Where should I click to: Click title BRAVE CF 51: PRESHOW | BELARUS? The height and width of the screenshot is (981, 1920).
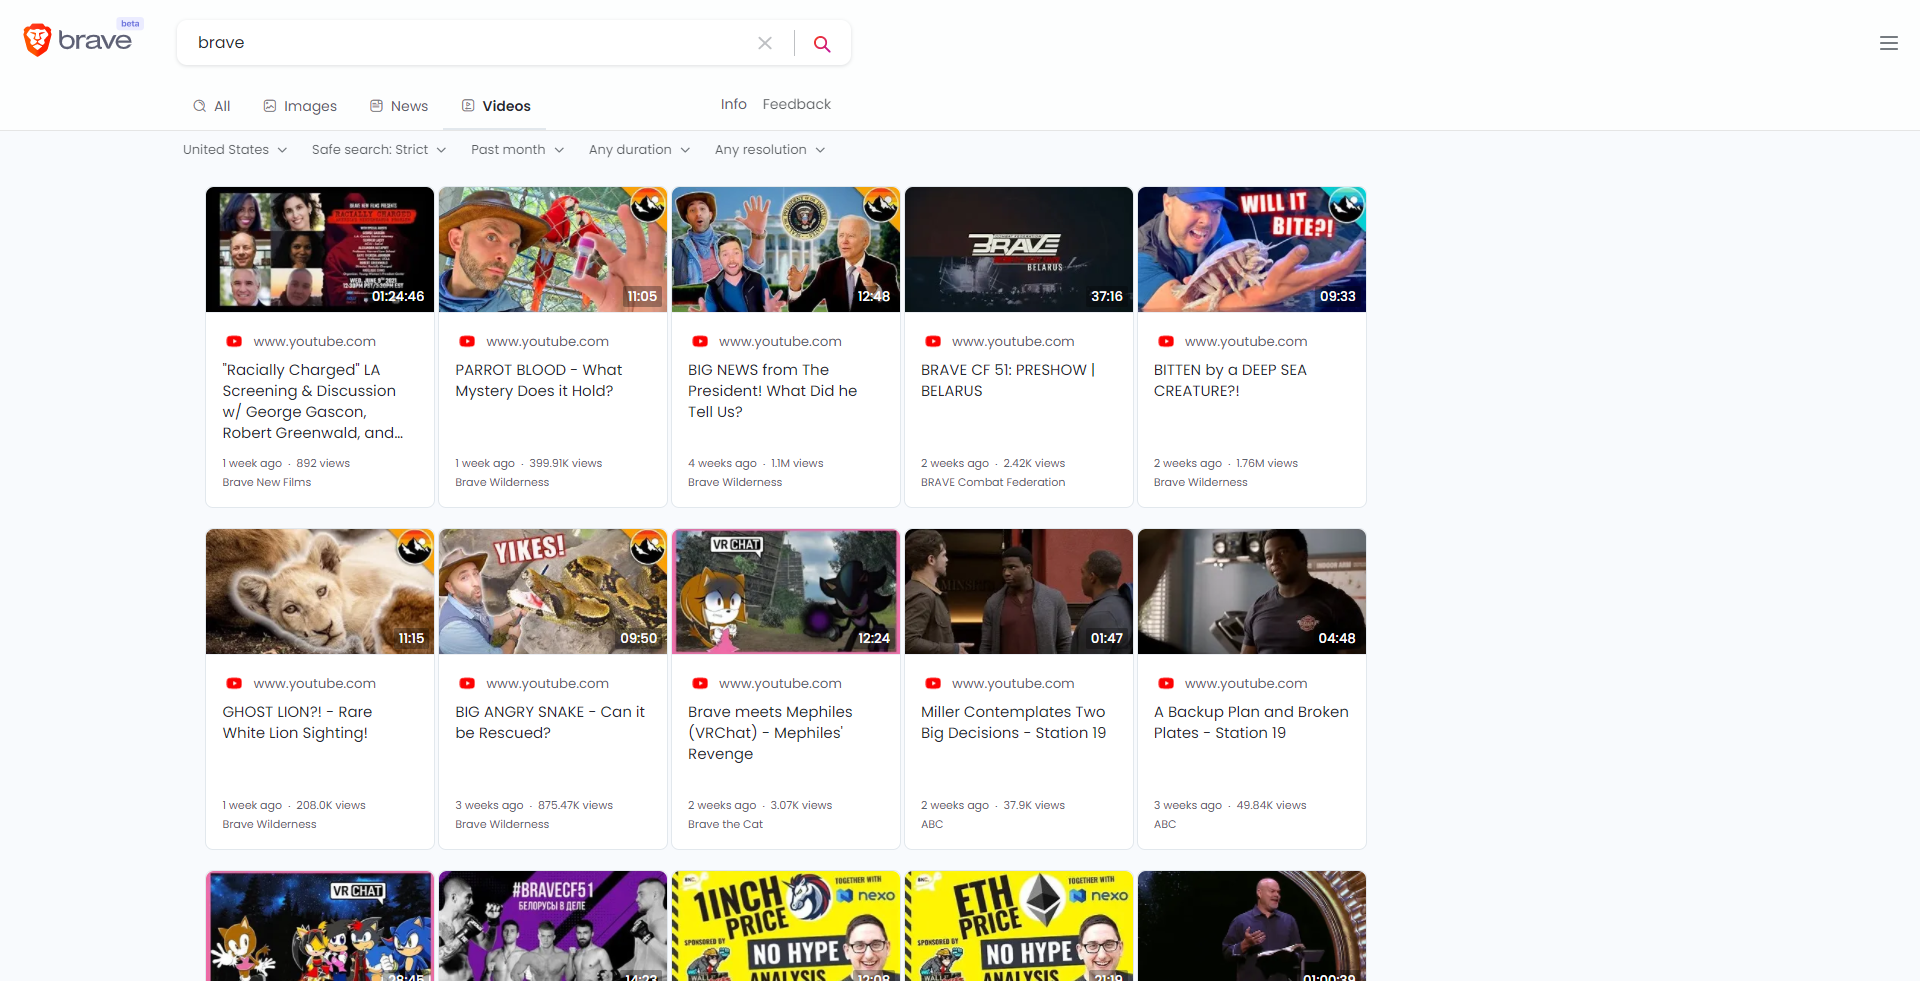(x=1008, y=380)
